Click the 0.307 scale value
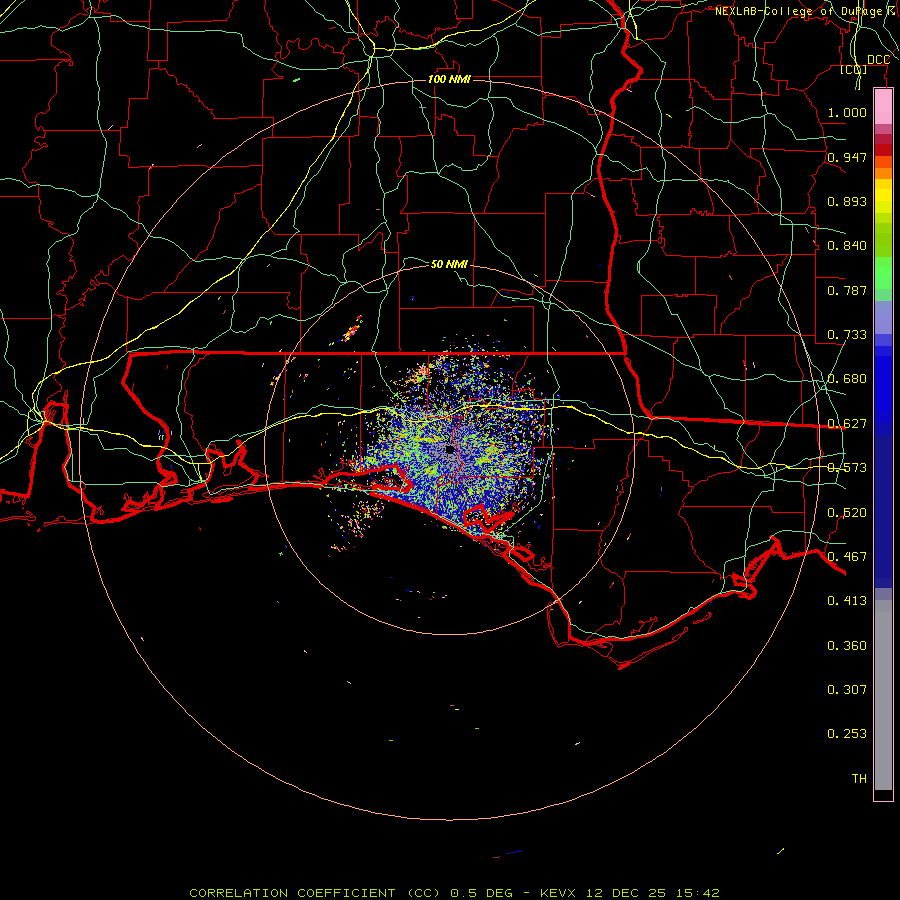The width and height of the screenshot is (900, 900). tap(847, 689)
